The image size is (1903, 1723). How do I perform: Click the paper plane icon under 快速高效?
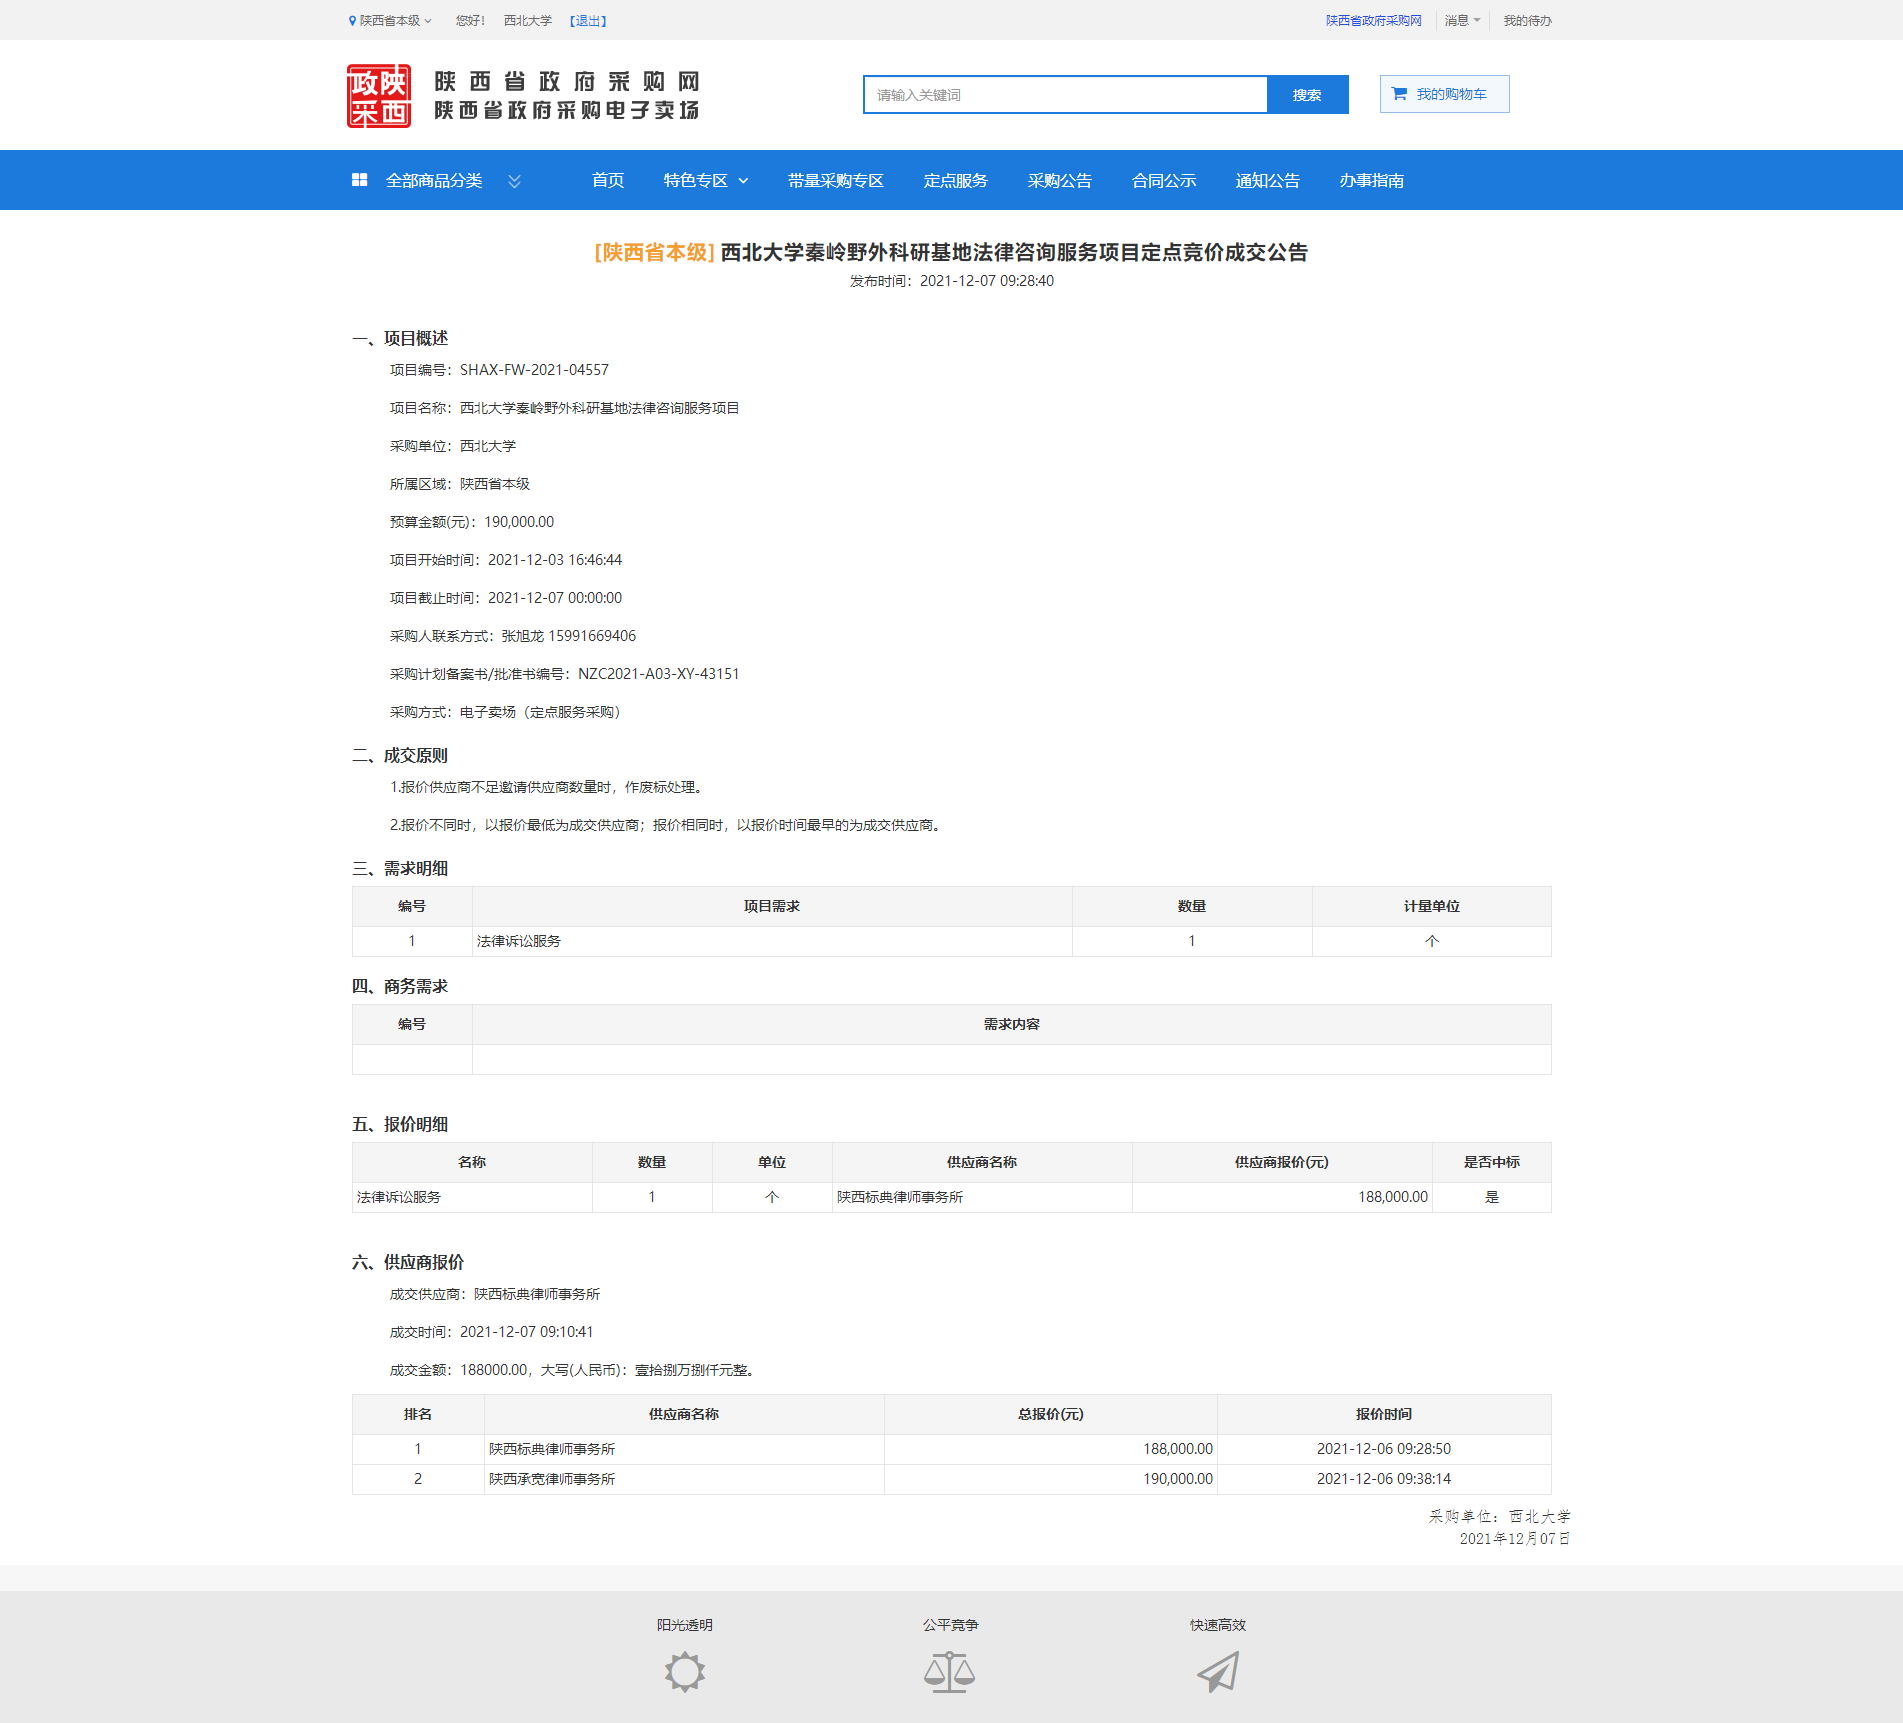[x=1217, y=1671]
